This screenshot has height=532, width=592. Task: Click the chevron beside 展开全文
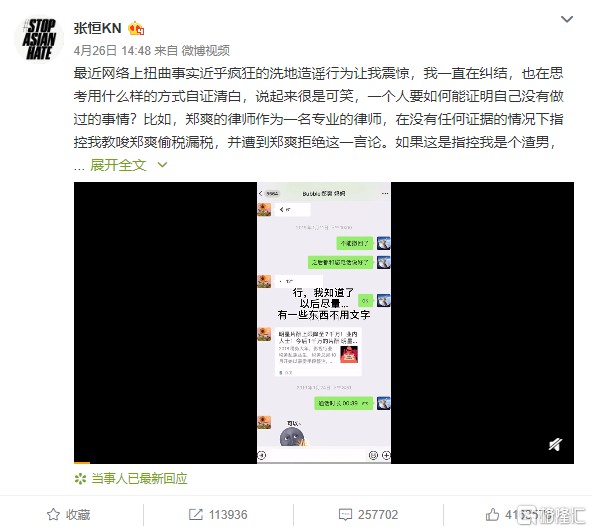click(162, 165)
